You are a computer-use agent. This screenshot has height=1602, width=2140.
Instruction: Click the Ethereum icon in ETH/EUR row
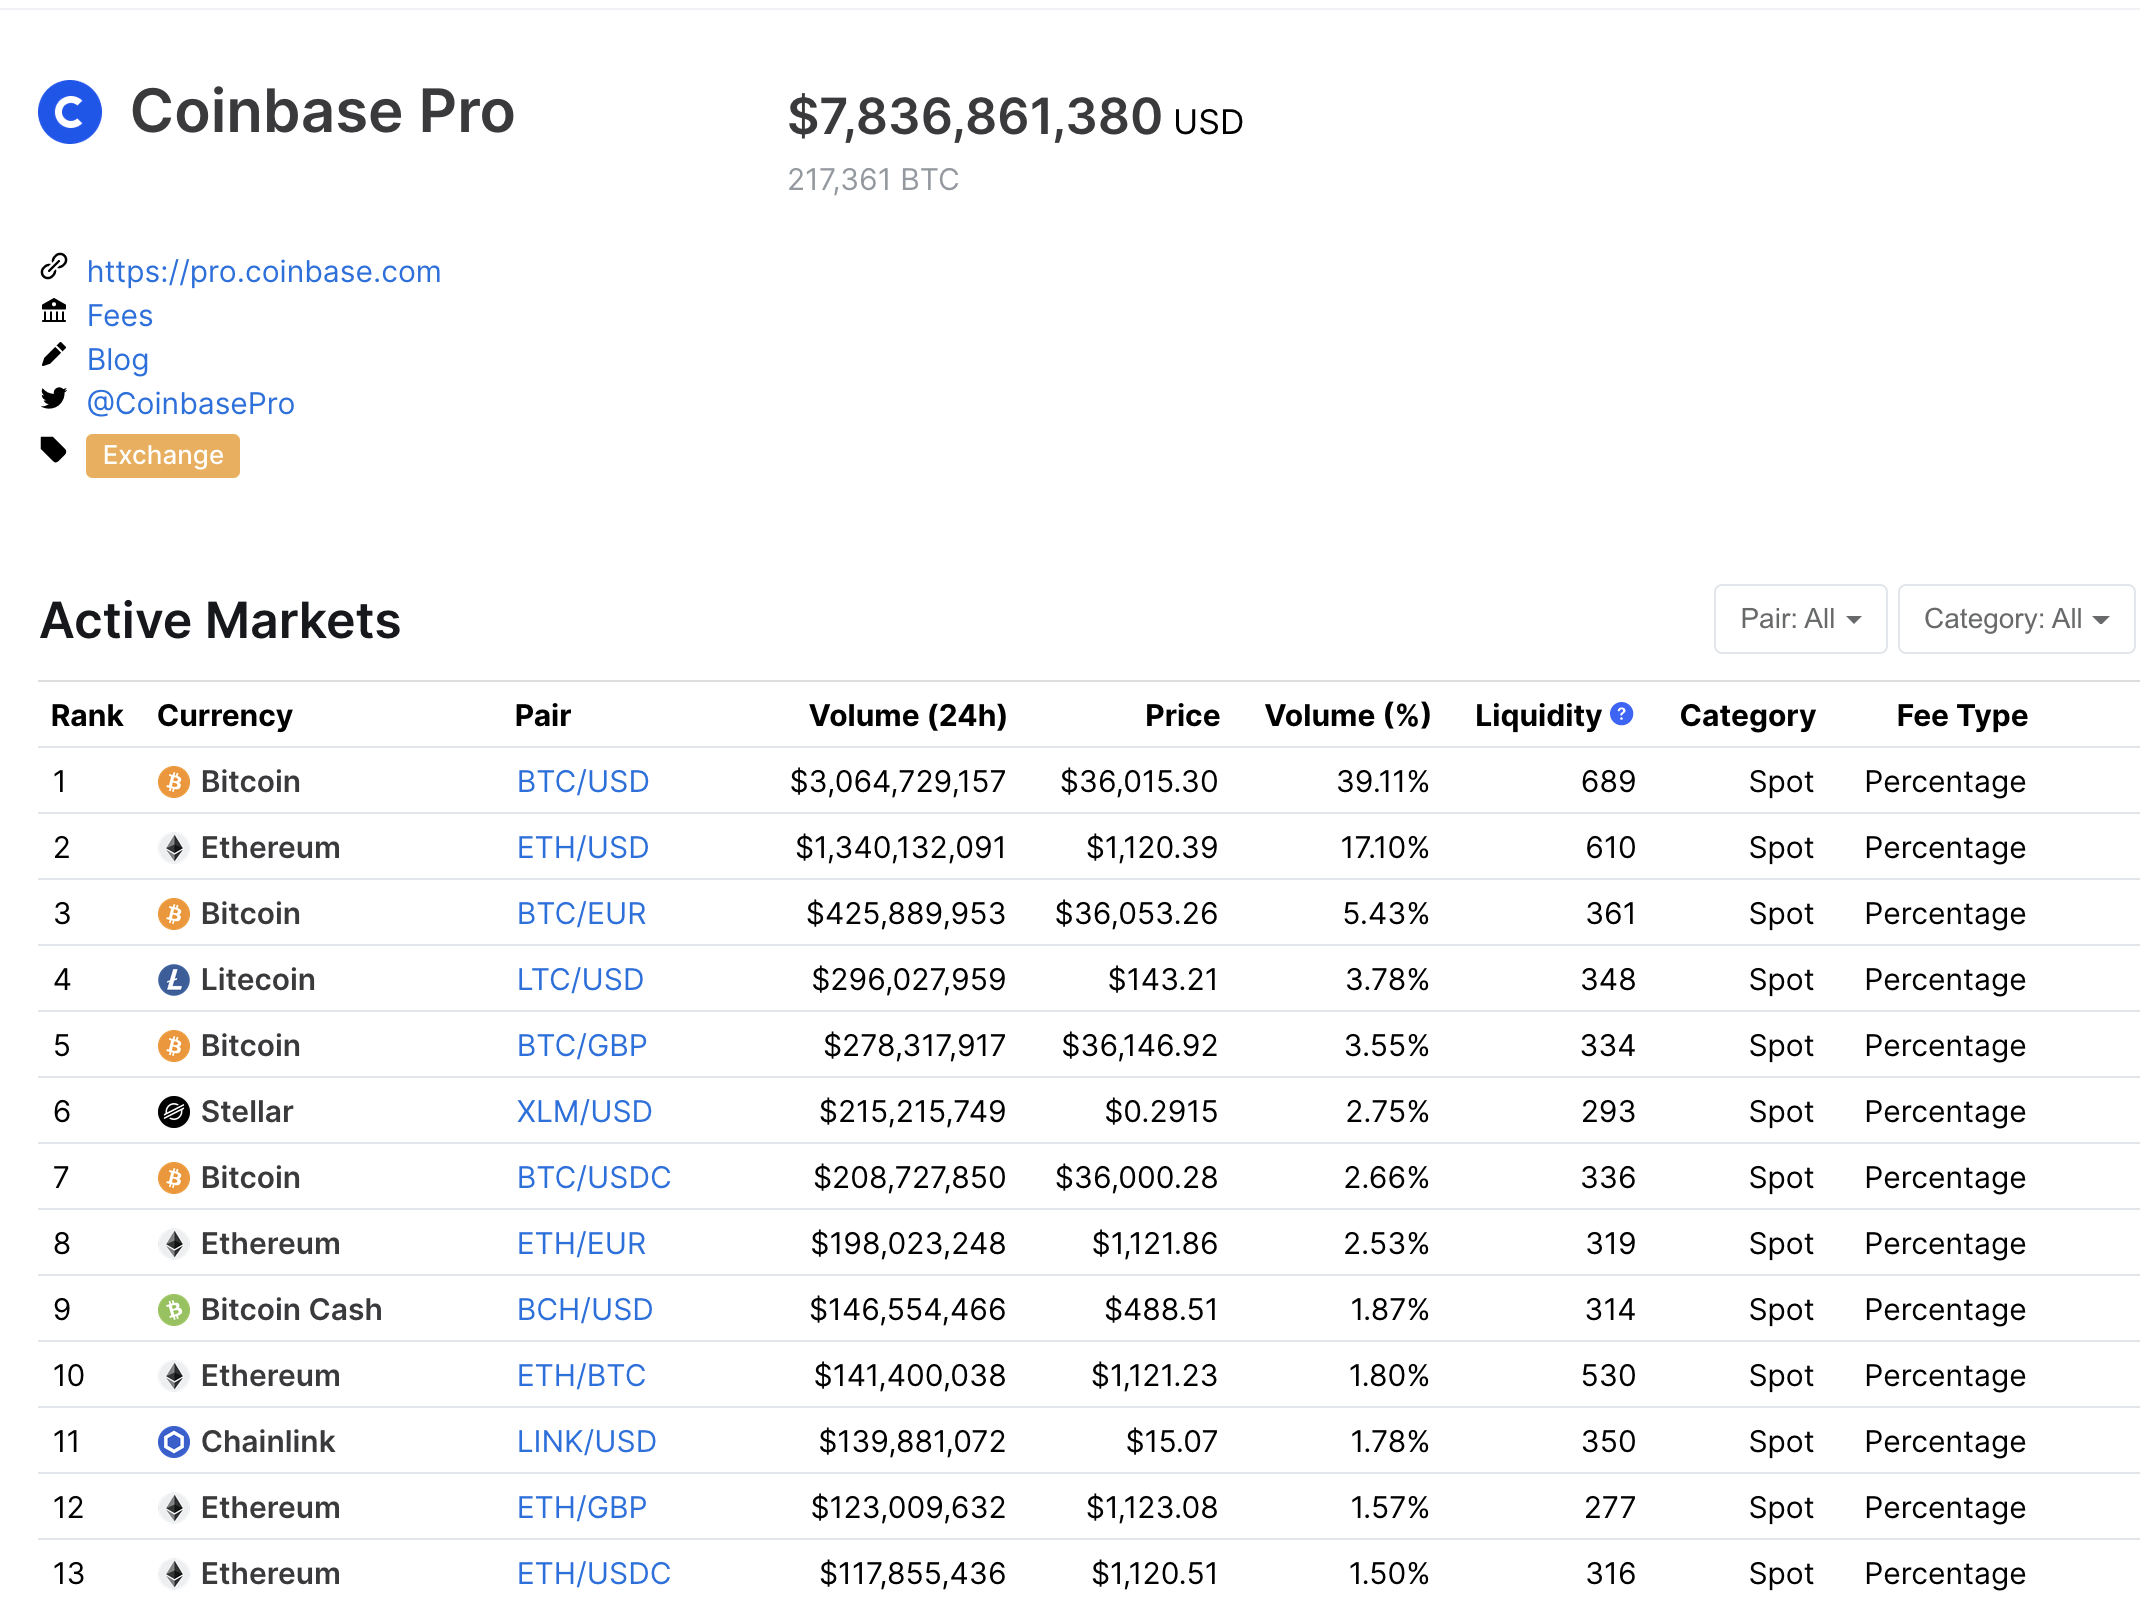pos(174,1244)
